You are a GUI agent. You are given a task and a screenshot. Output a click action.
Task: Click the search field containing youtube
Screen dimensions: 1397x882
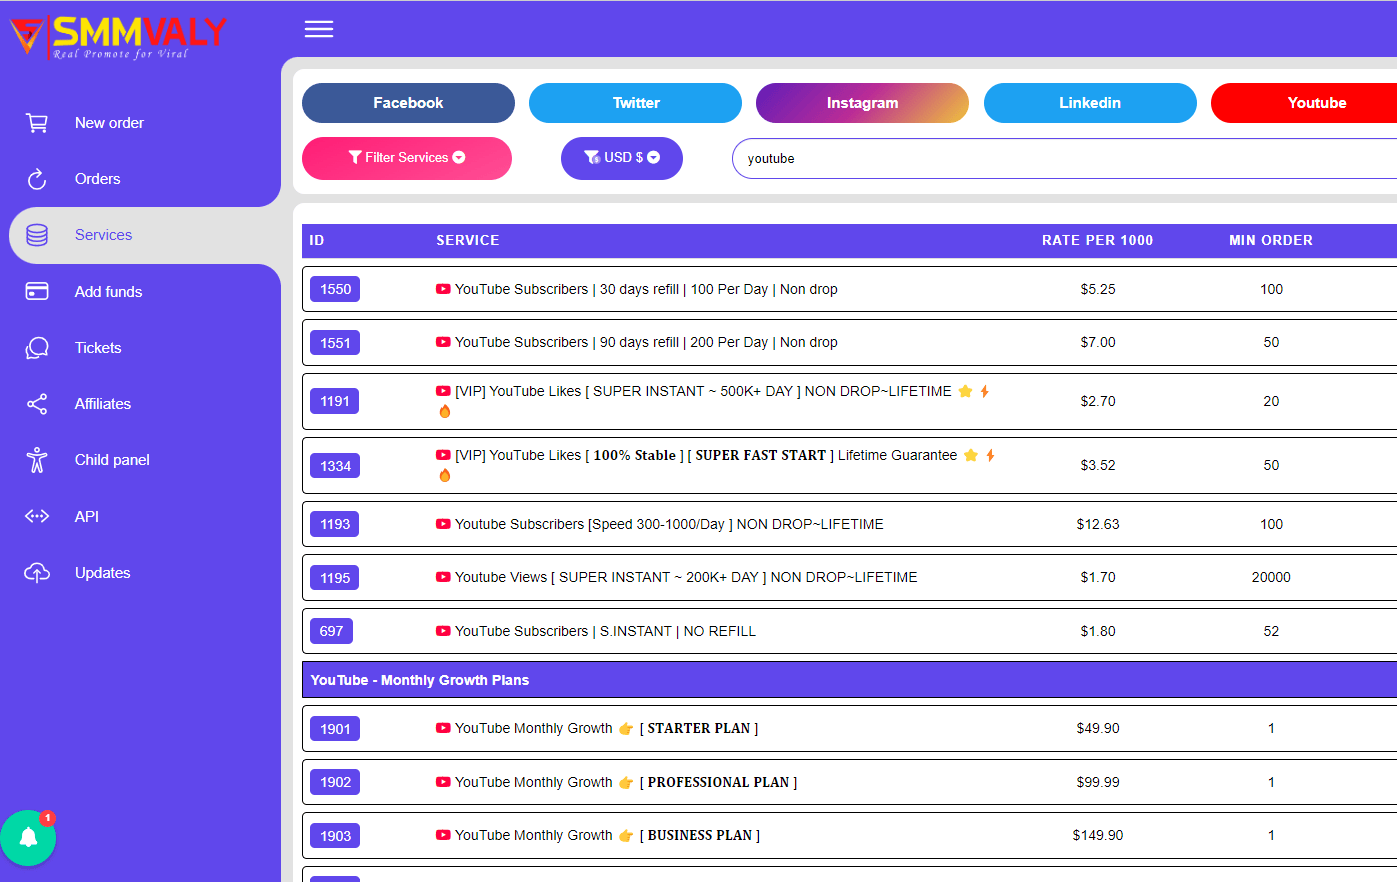(1060, 159)
